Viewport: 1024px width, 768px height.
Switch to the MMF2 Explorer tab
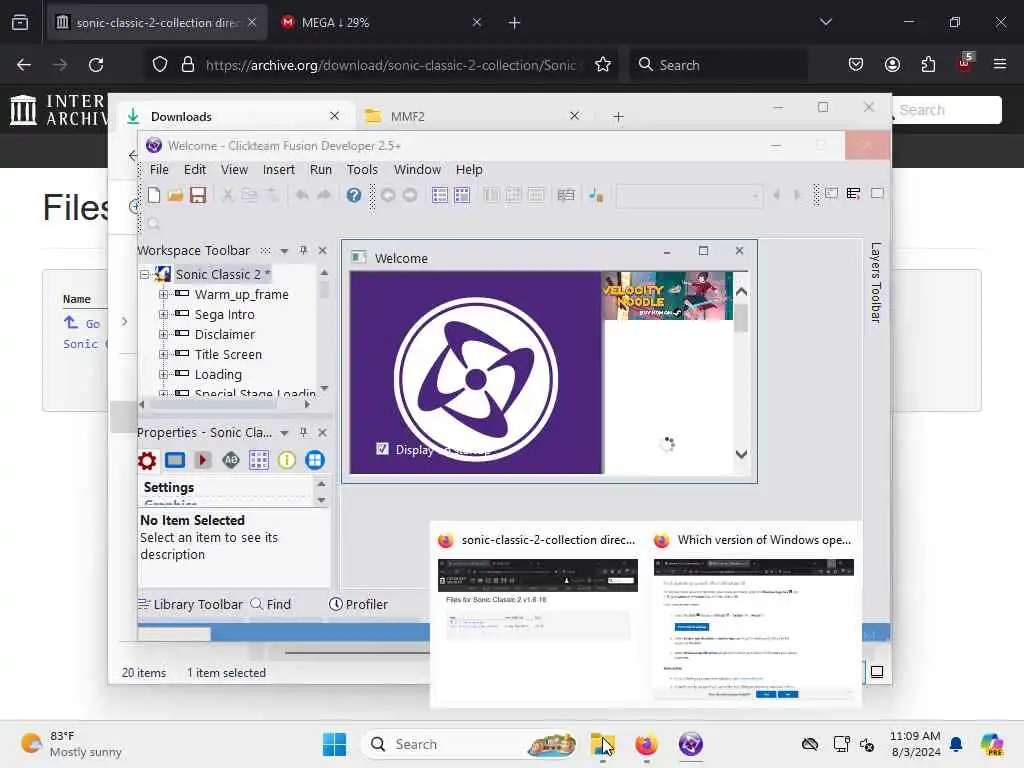[472, 116]
